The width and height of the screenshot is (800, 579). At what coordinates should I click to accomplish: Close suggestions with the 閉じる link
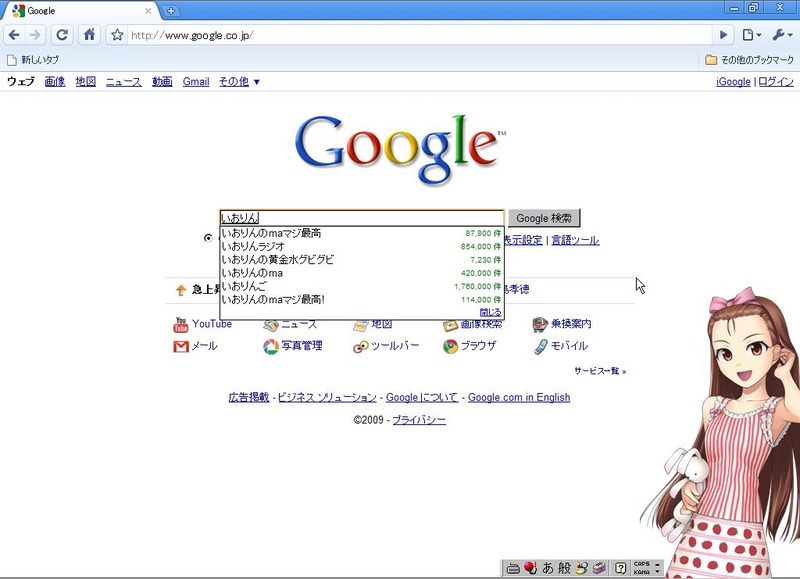[490, 312]
